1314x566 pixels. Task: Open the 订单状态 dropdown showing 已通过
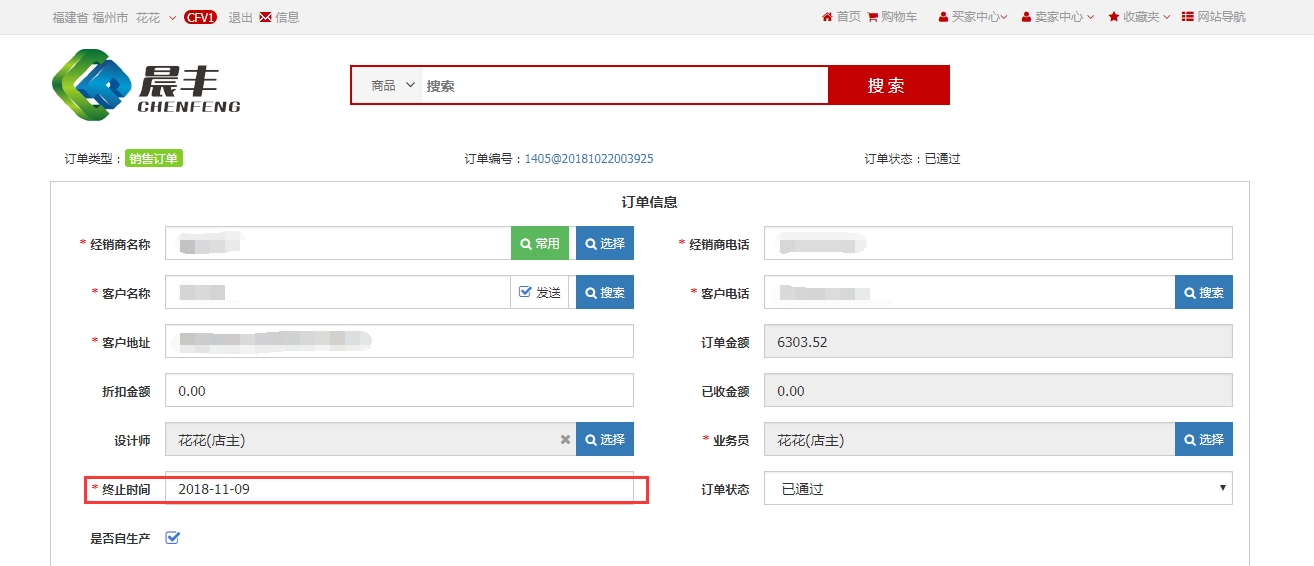997,489
